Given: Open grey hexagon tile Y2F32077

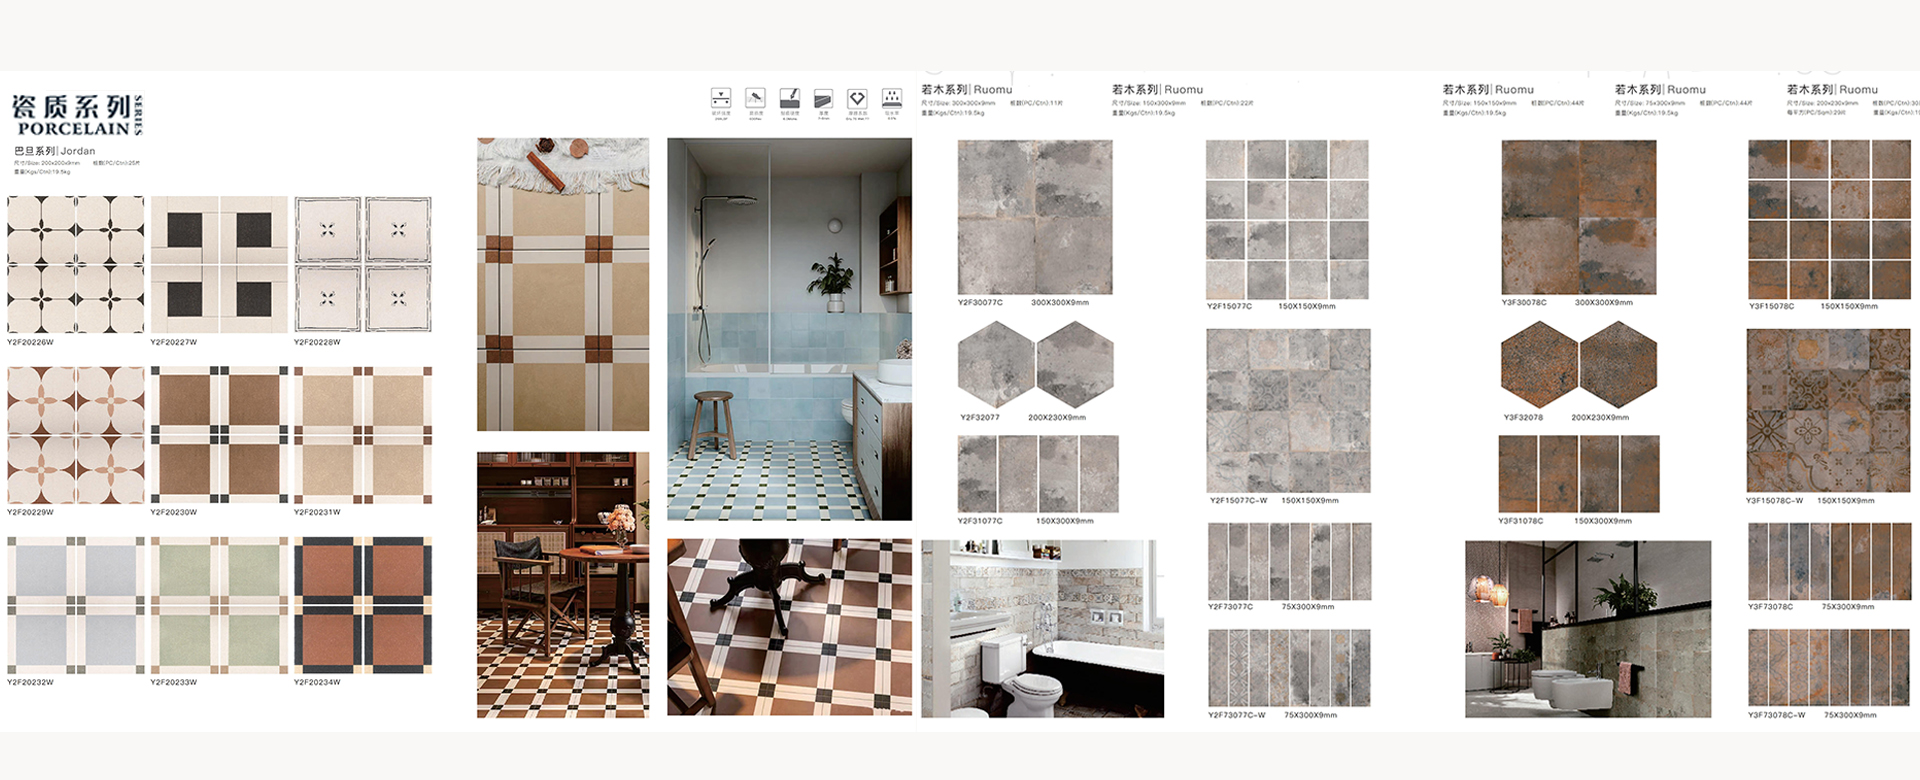Looking at the screenshot, I should coord(1035,365).
